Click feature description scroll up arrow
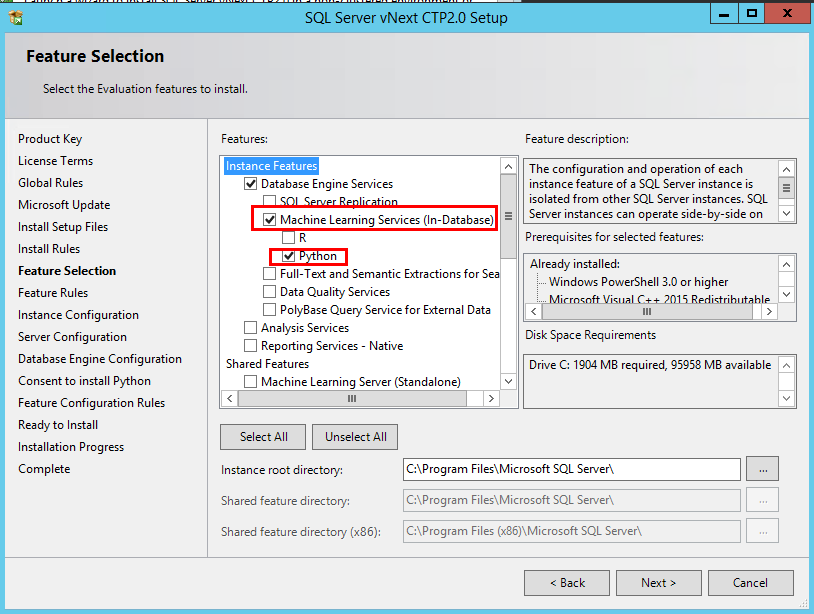This screenshot has height=614, width=814. (786, 169)
